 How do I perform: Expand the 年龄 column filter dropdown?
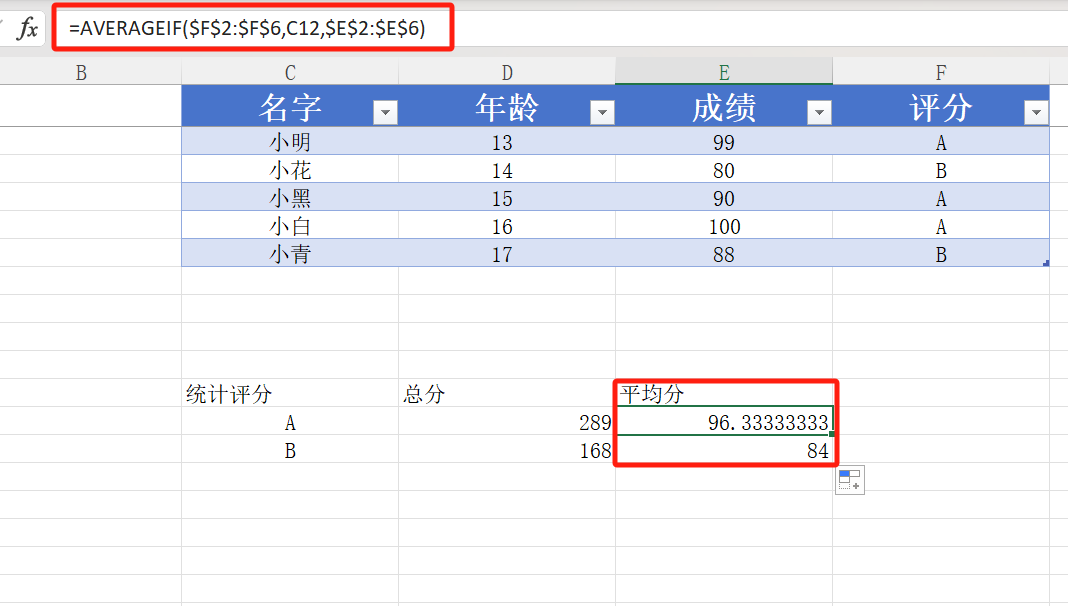point(602,113)
